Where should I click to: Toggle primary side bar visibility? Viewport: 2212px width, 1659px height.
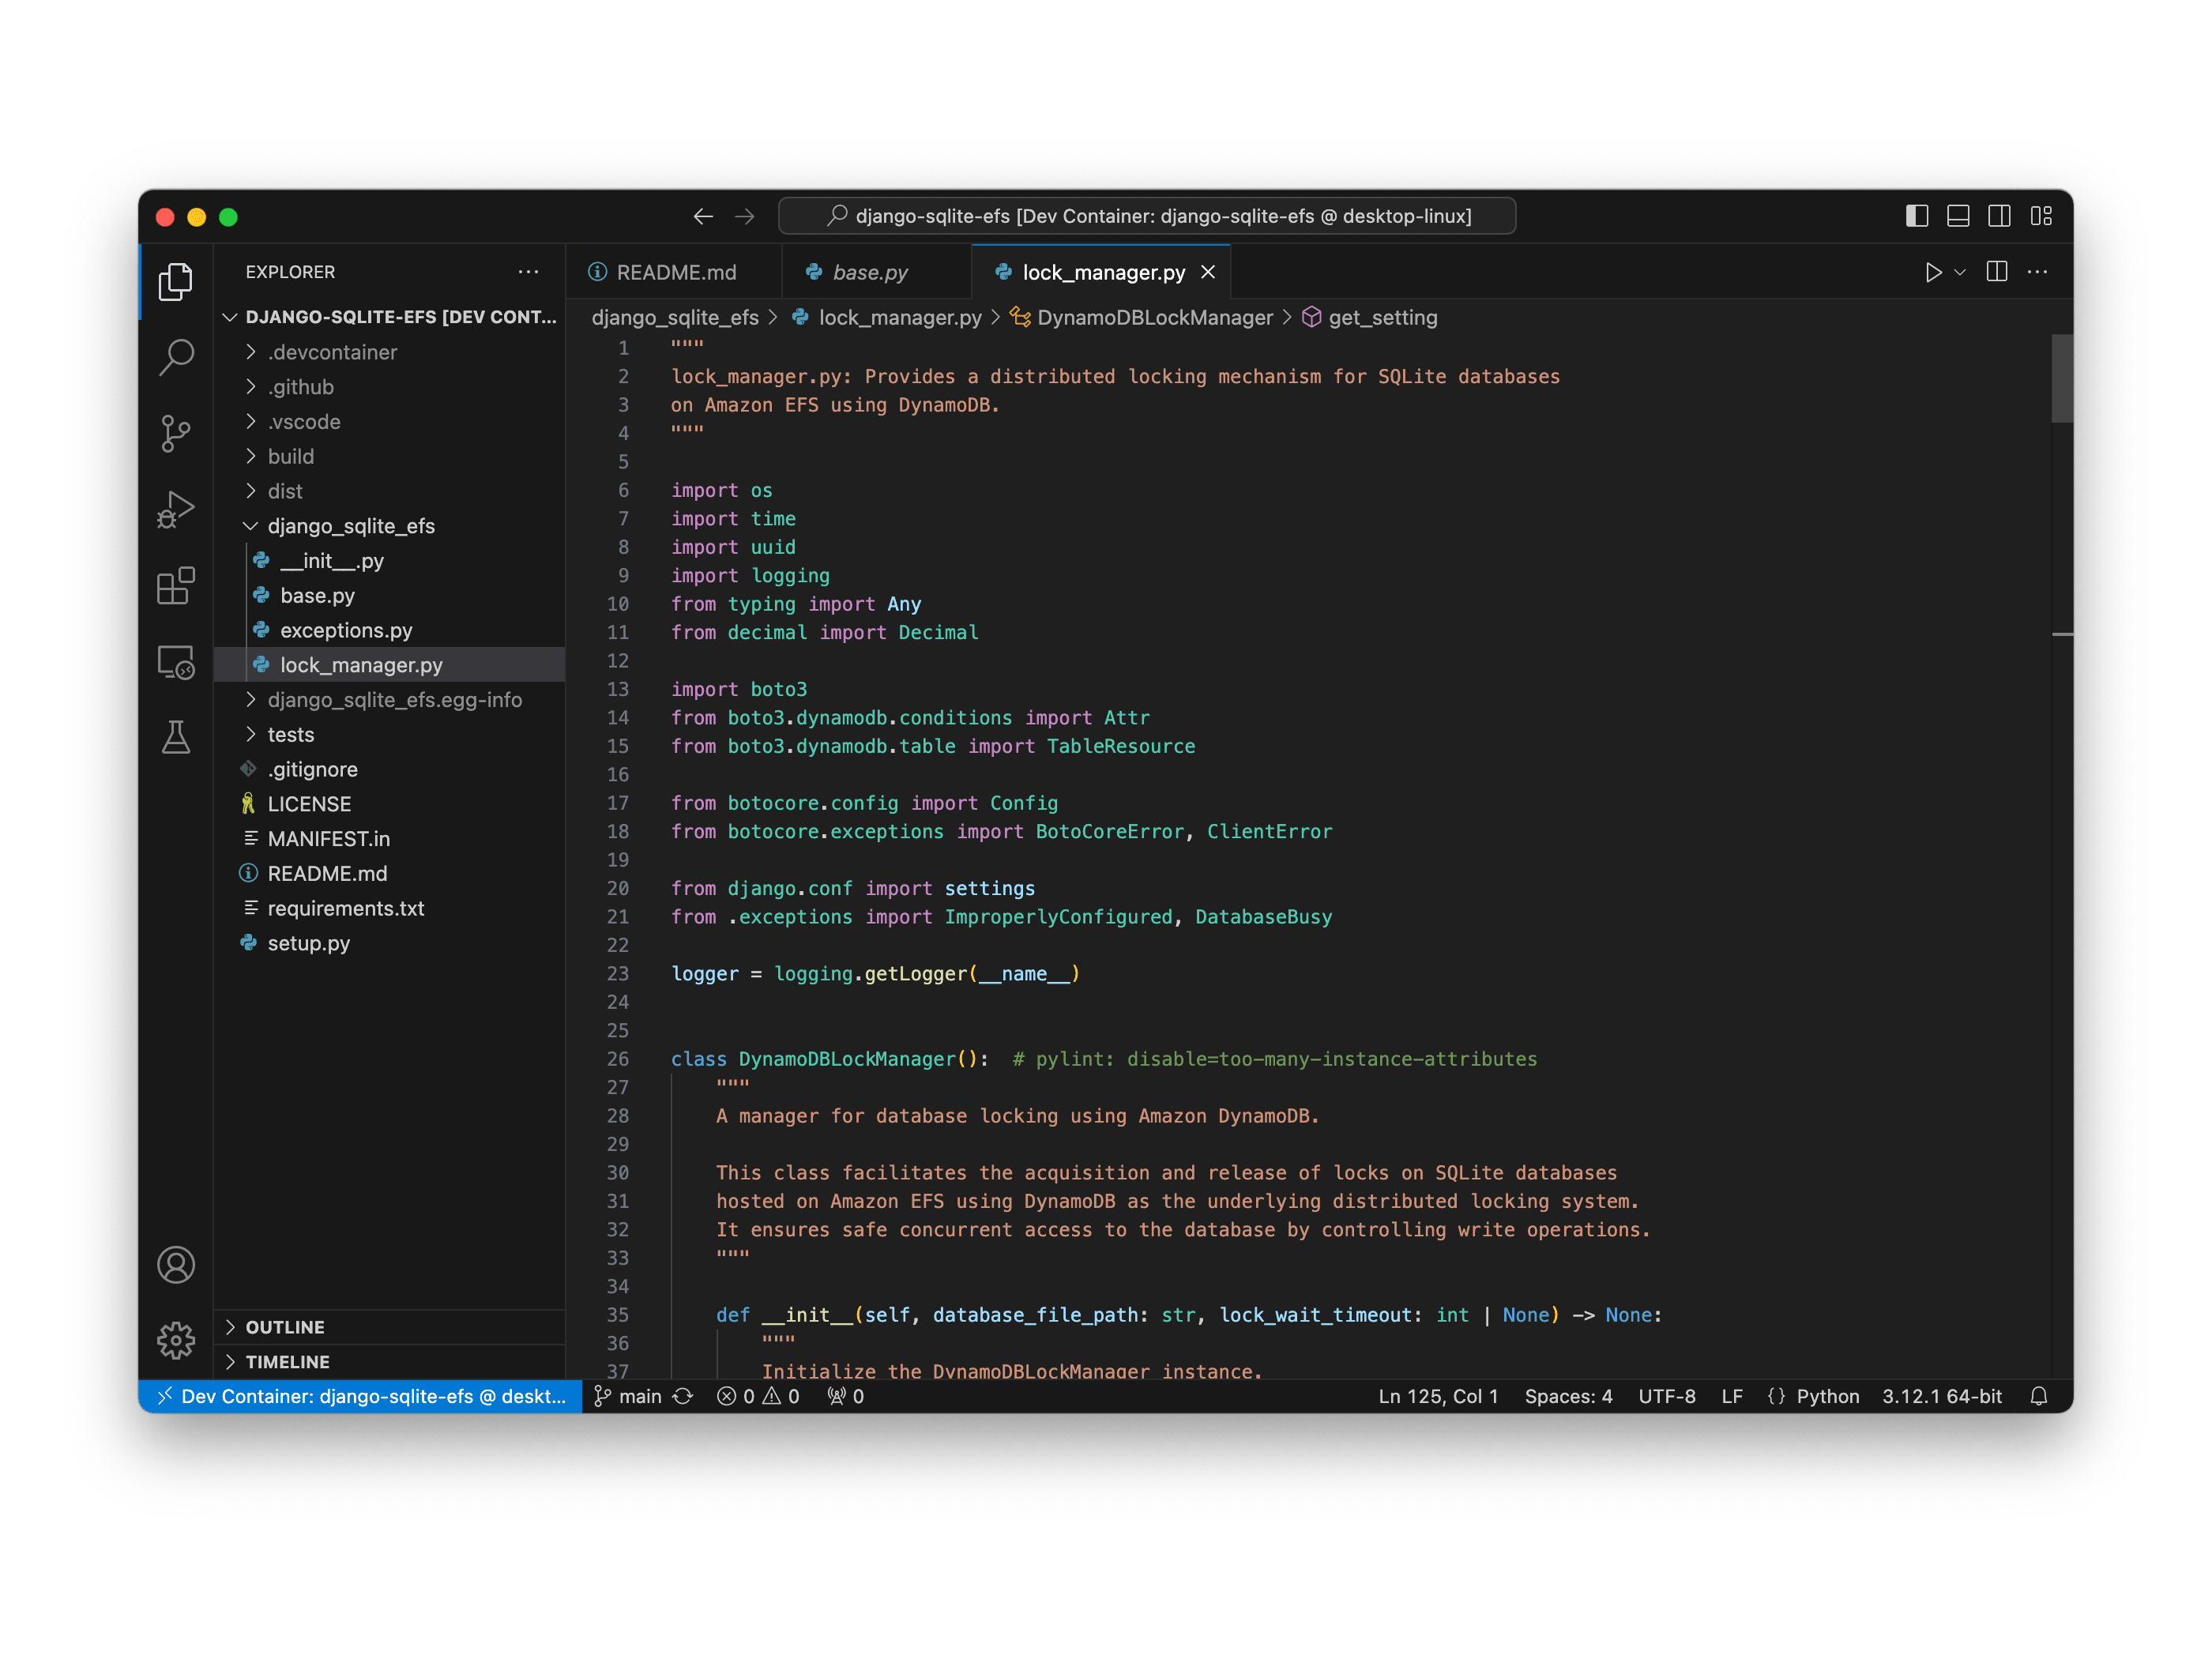[x=1917, y=216]
